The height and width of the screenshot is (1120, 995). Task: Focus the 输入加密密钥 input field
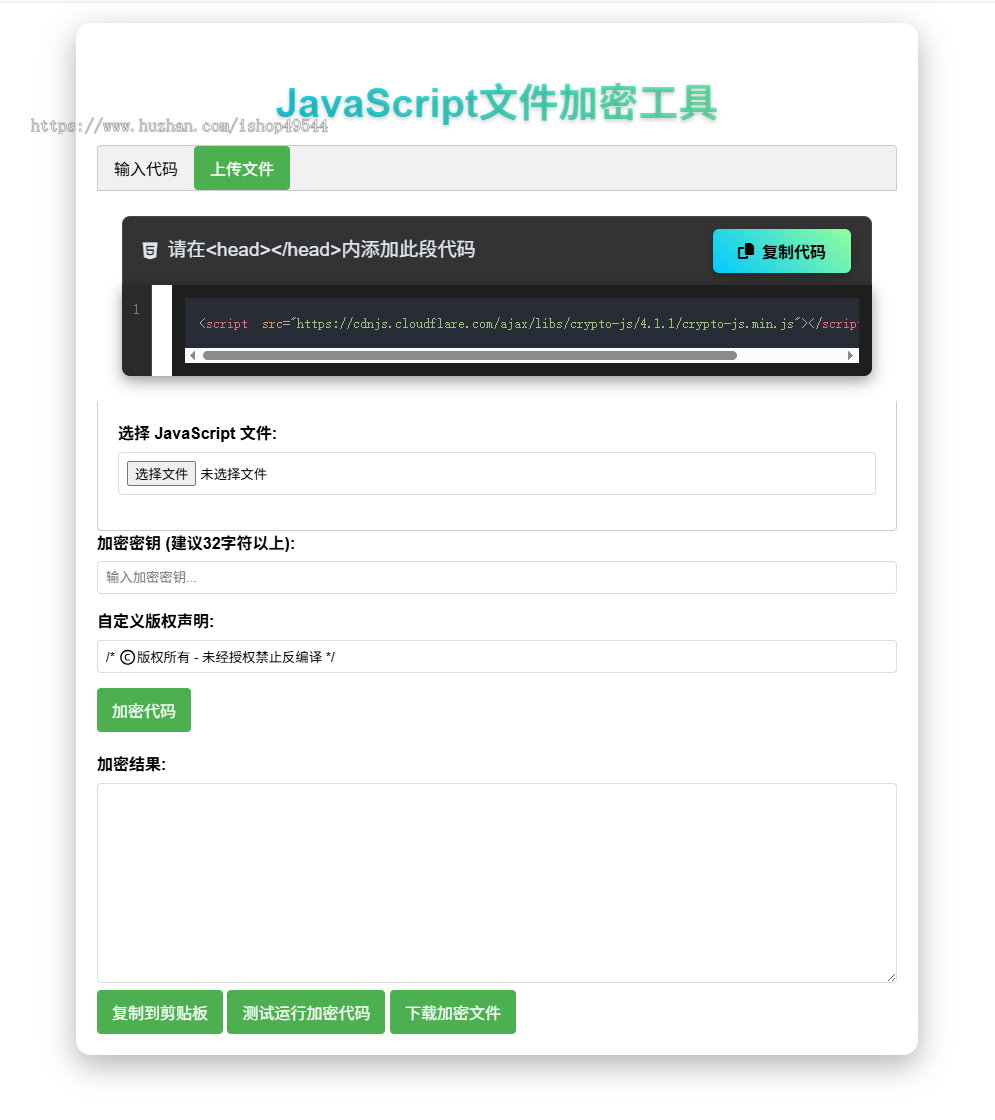(x=496, y=577)
